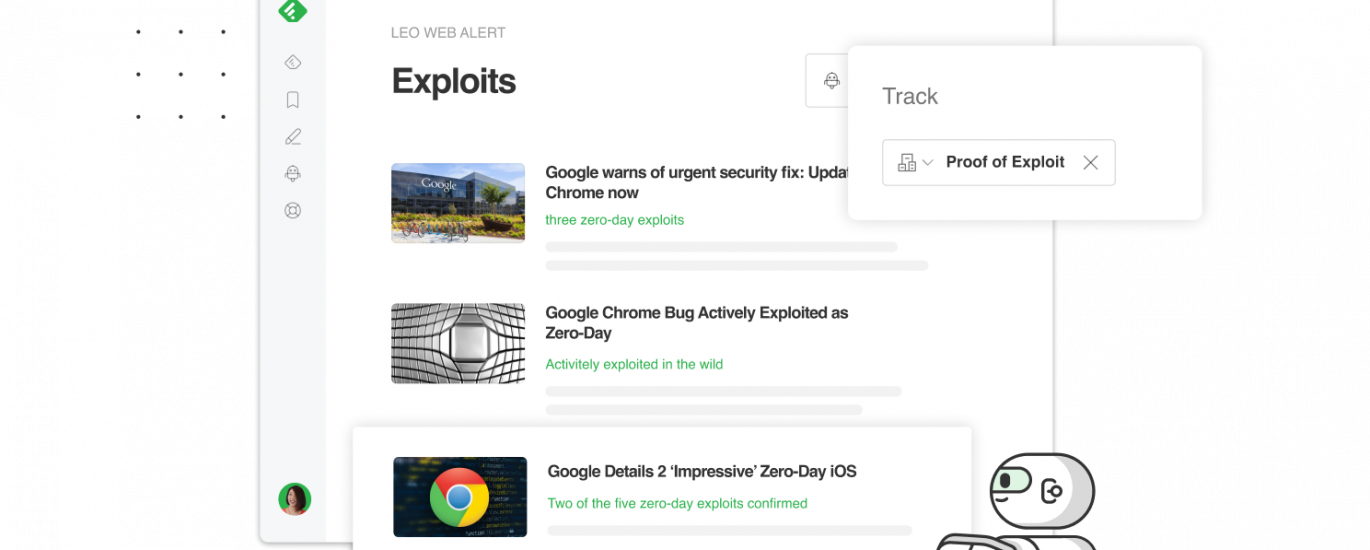Expand the chevron before Proof of Exploit
The image size is (1370, 550).
tap(928, 163)
